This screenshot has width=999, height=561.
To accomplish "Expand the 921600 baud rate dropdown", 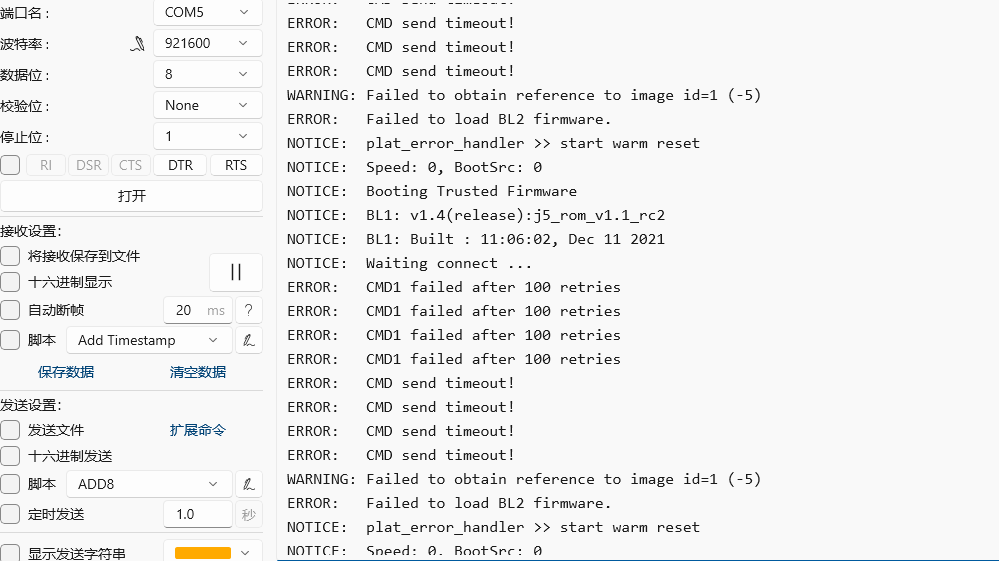I will [x=207, y=44].
